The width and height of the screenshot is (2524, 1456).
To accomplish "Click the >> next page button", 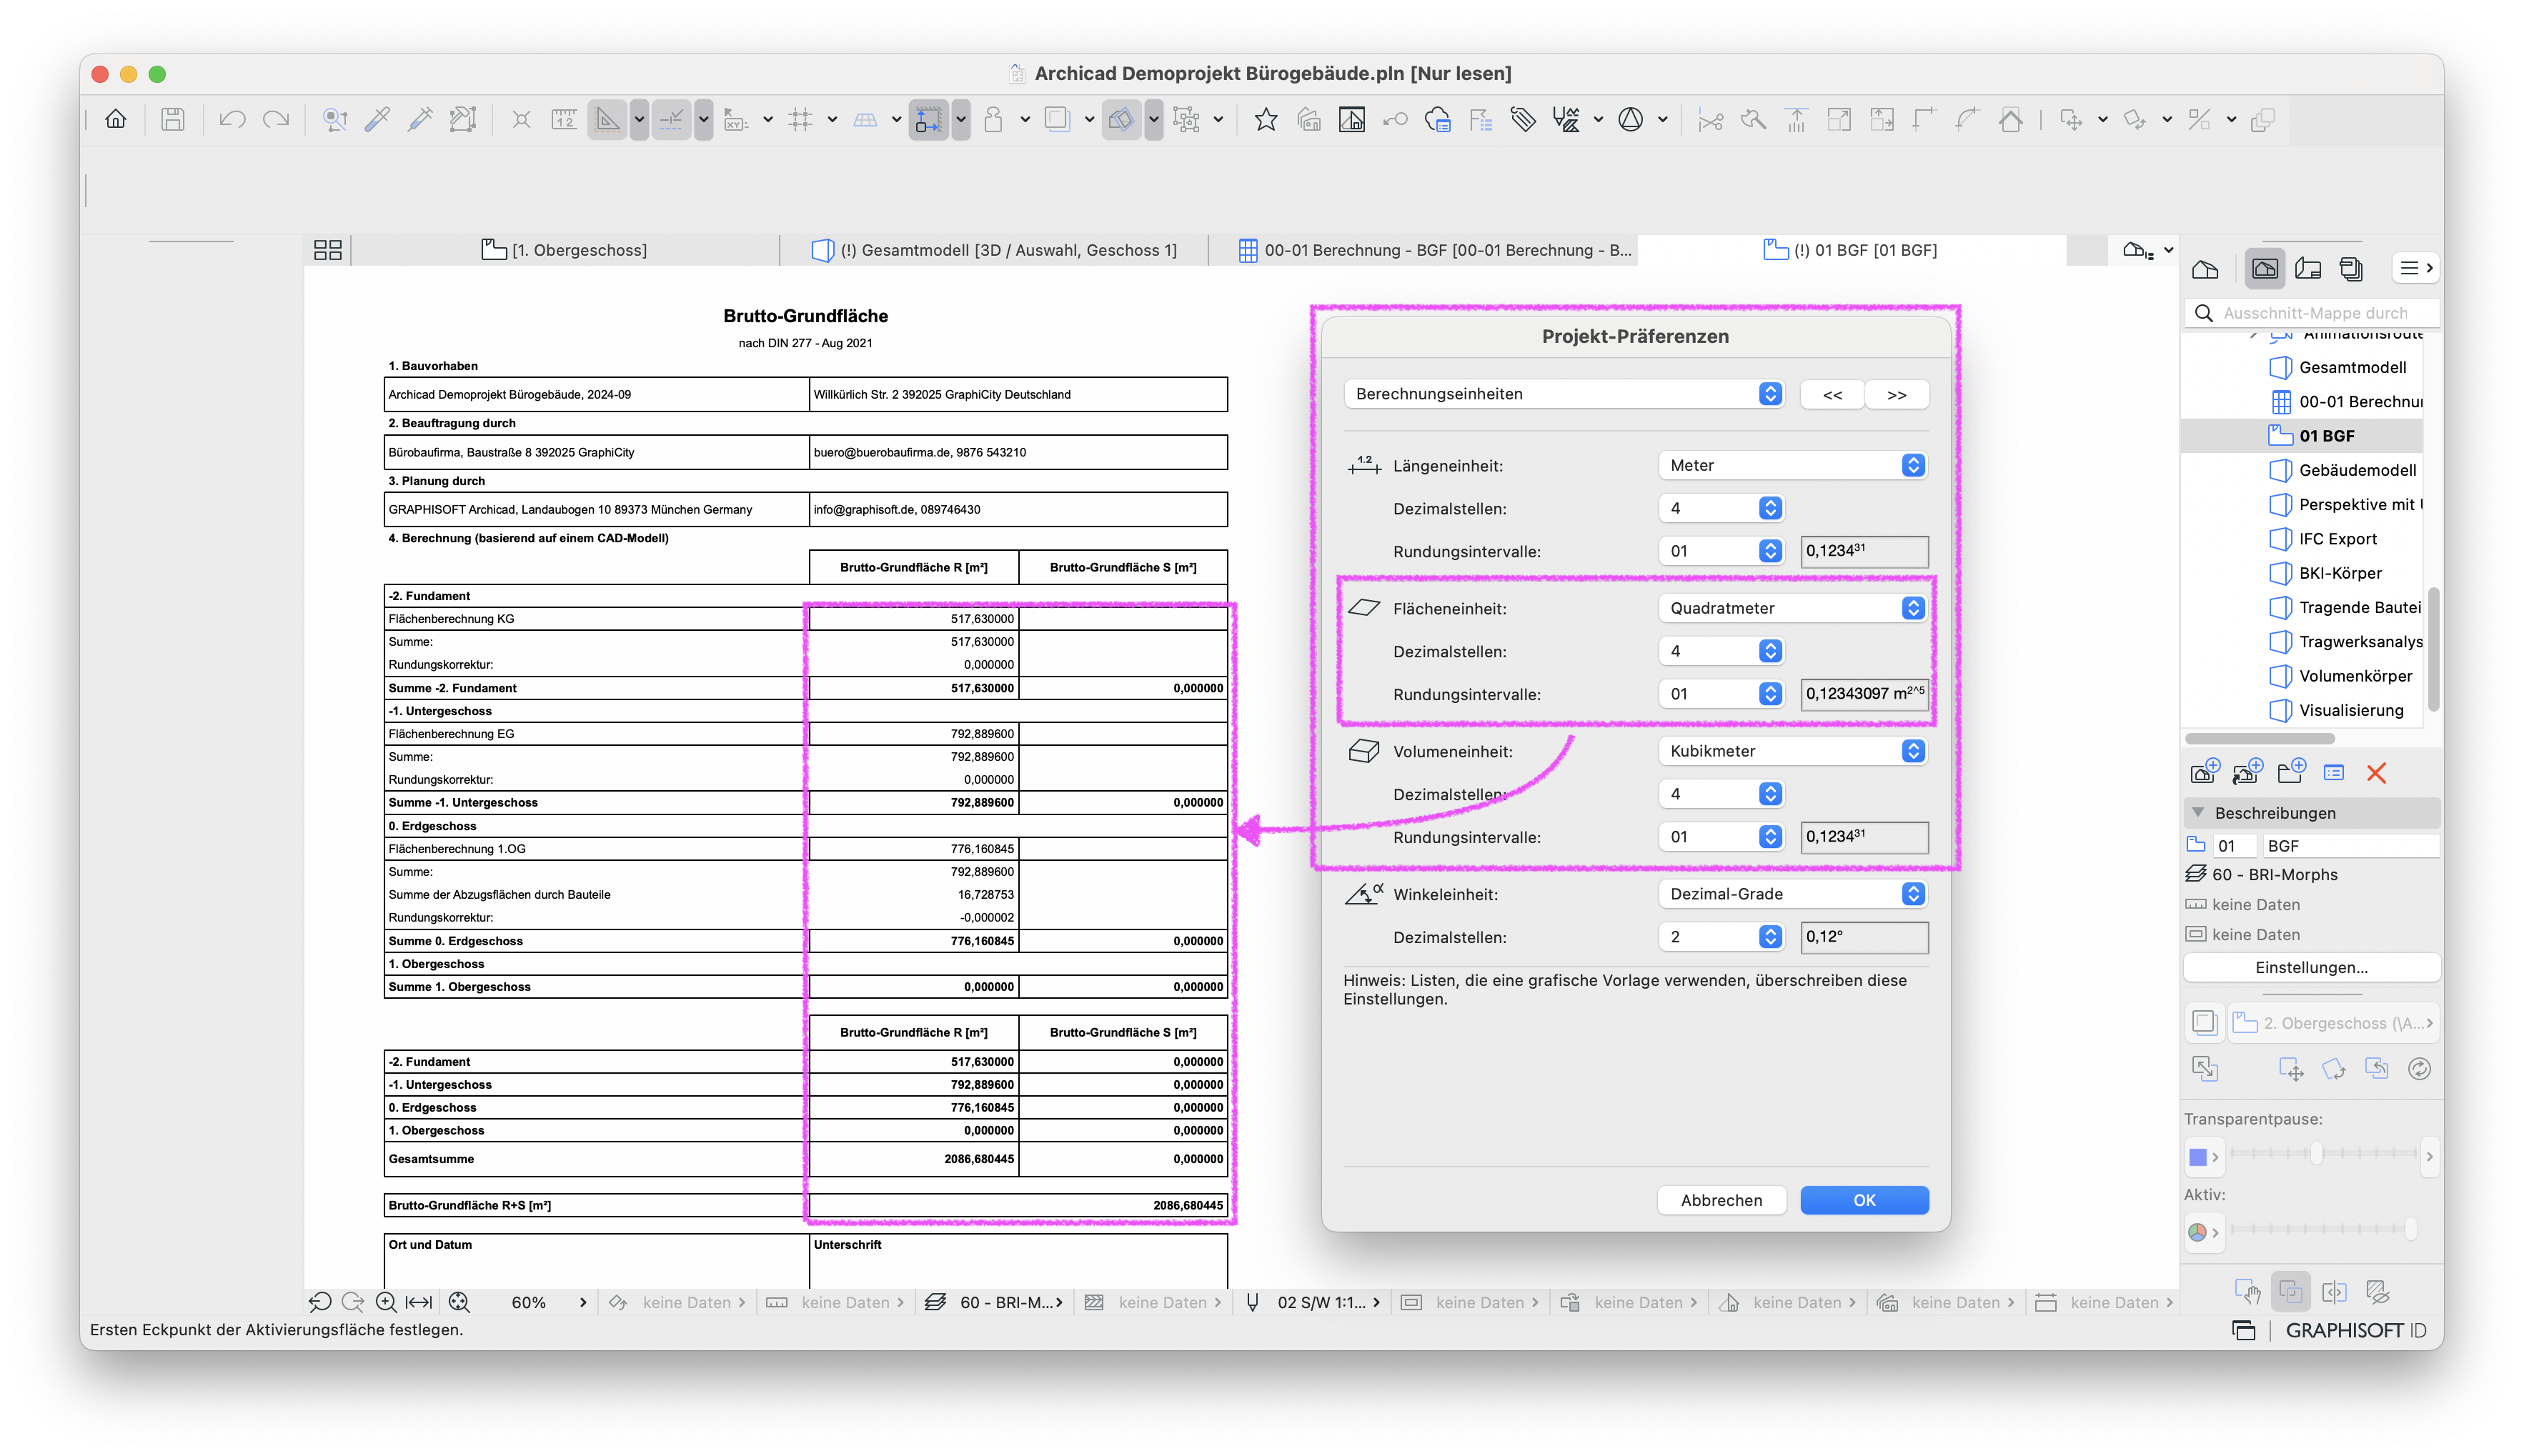I will point(1896,394).
